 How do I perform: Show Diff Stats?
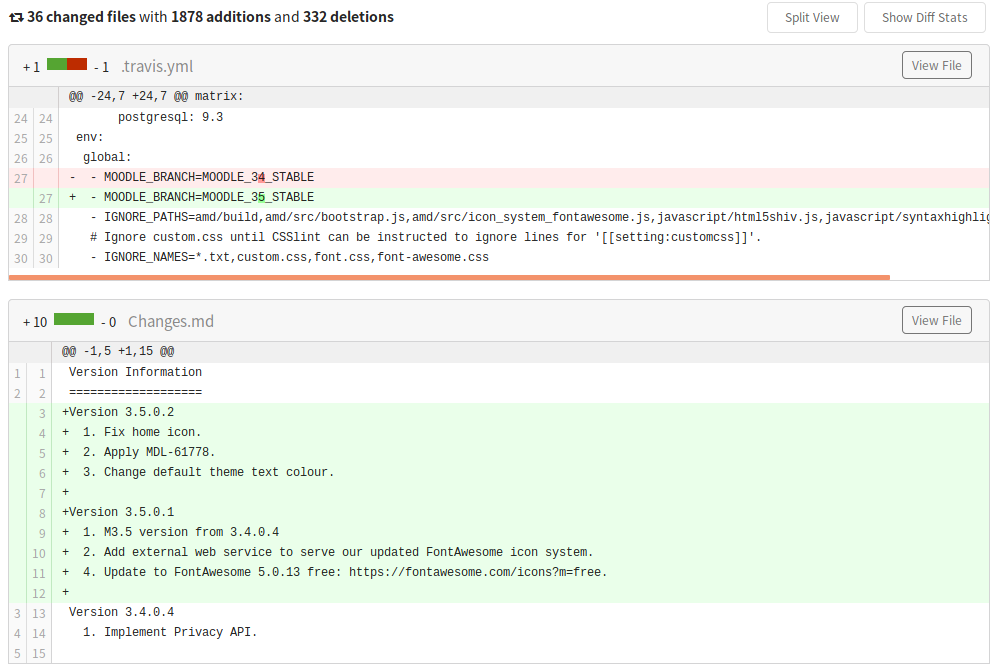[925, 18]
